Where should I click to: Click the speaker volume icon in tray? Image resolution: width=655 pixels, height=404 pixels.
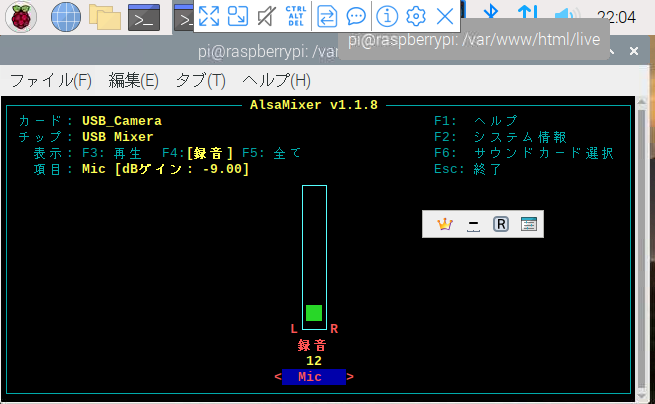coord(567,15)
